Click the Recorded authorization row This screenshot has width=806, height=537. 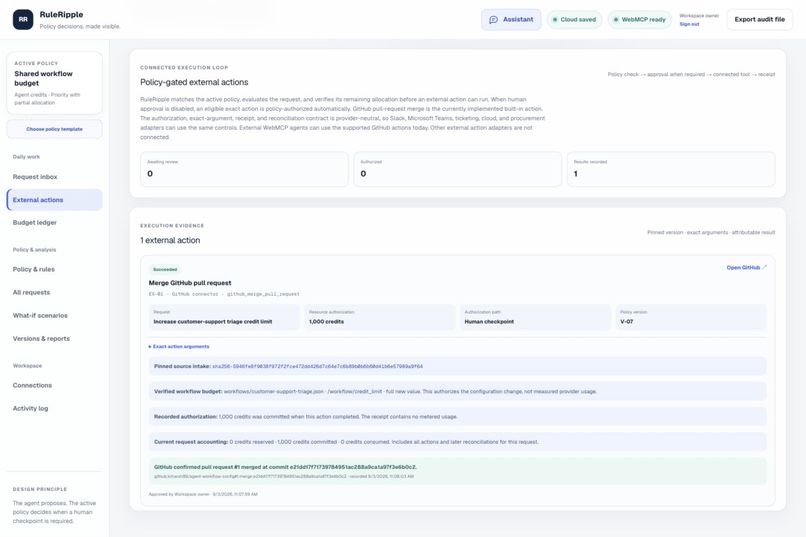(x=457, y=417)
